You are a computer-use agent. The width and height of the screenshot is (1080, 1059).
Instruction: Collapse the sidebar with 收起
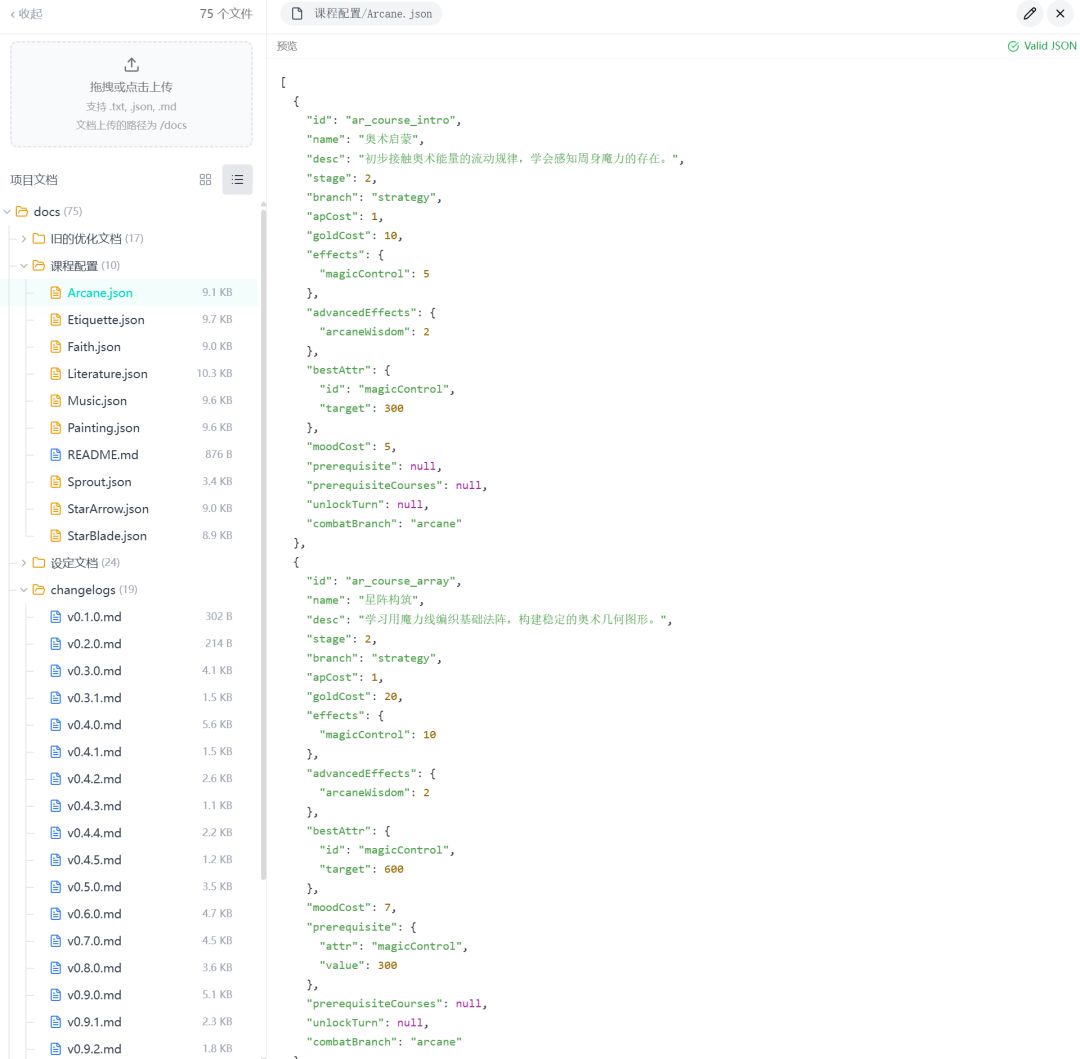[26, 14]
